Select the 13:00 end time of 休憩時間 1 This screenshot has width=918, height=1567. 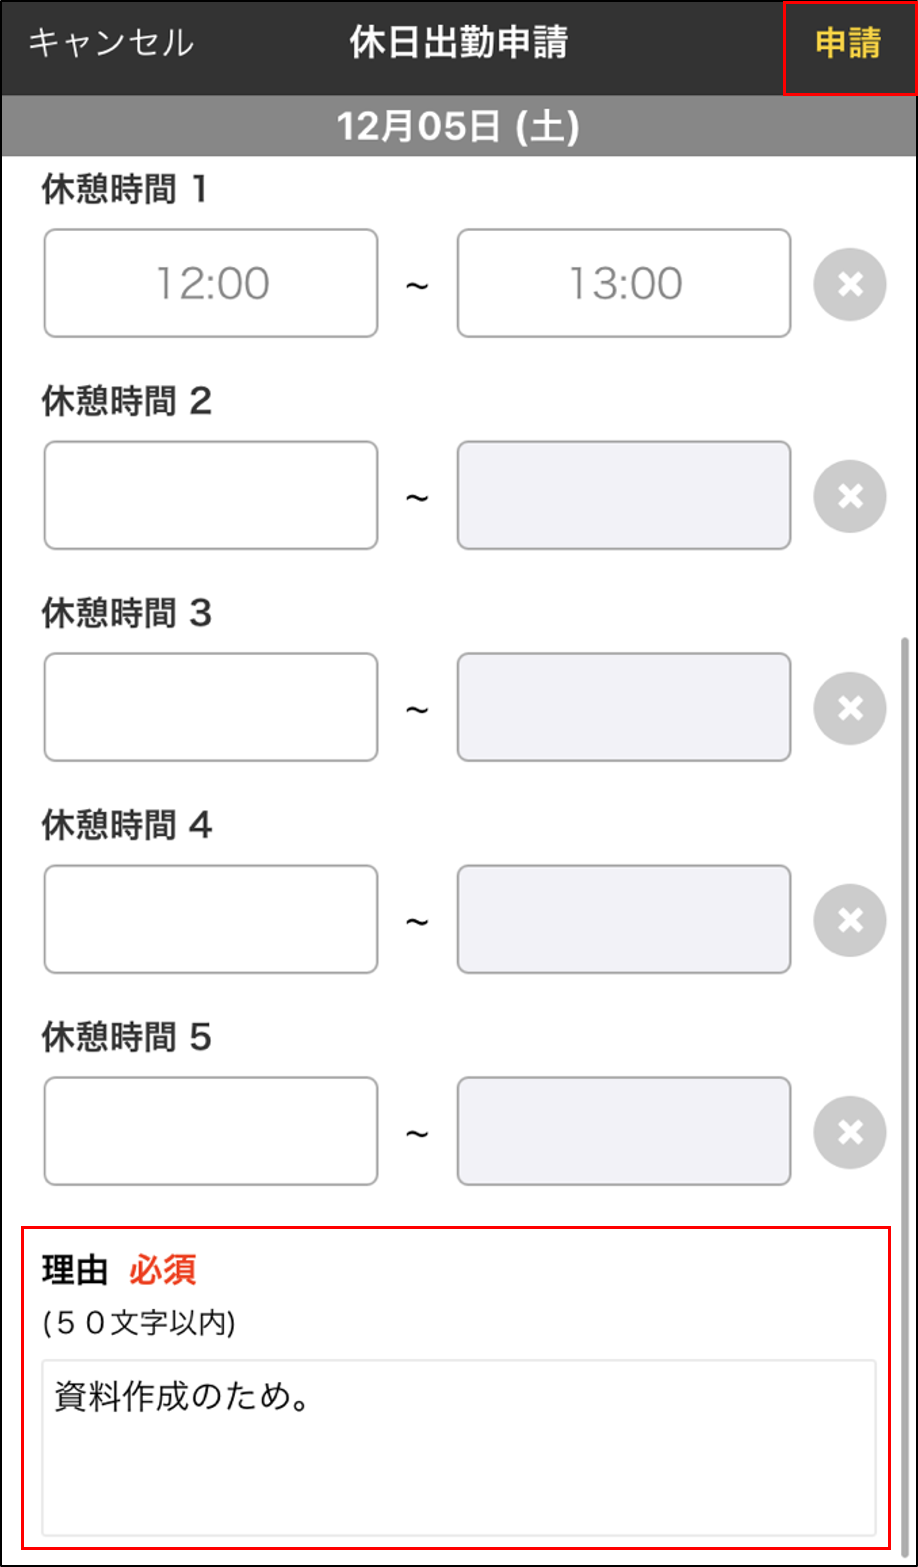pyautogui.click(x=623, y=283)
